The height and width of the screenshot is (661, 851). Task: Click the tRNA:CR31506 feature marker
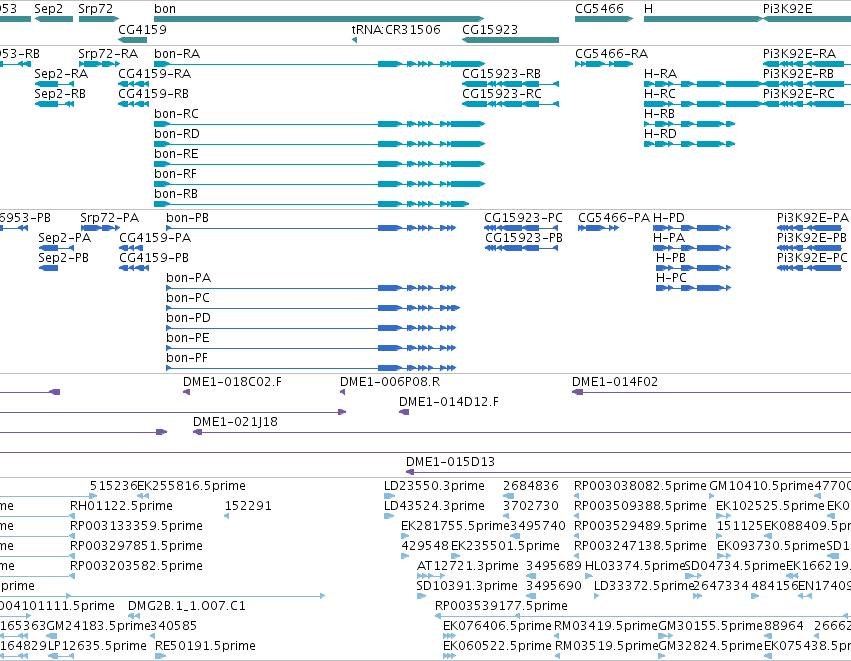(354, 40)
